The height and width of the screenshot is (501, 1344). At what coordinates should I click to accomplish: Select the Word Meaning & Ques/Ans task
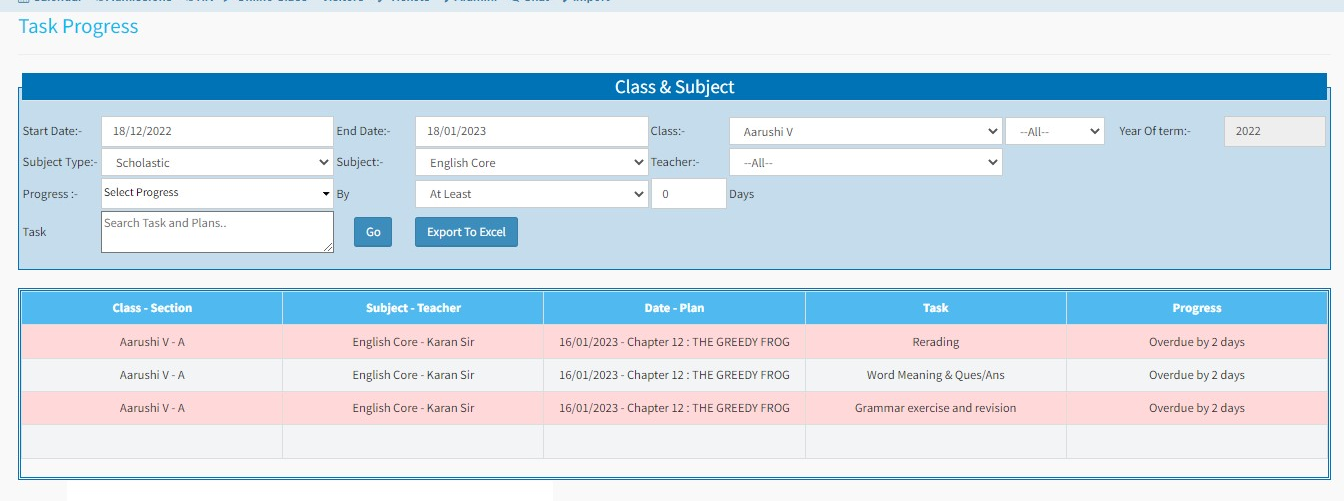coord(935,375)
